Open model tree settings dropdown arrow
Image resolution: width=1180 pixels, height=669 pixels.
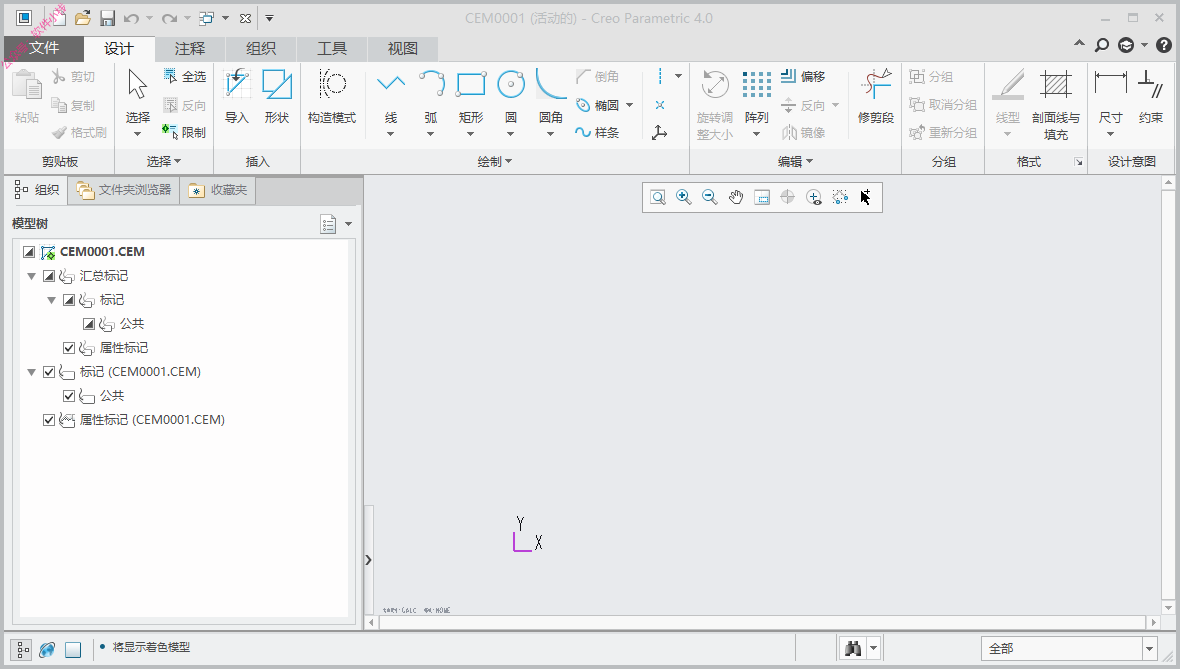click(348, 224)
